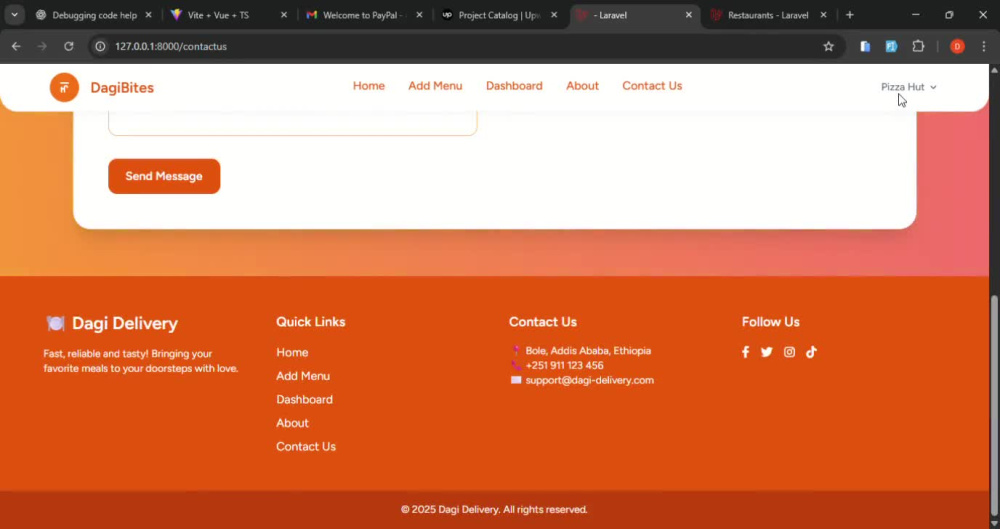Close the Vite + Vue + TS tab
This screenshot has width=1000, height=529.
click(x=284, y=15)
